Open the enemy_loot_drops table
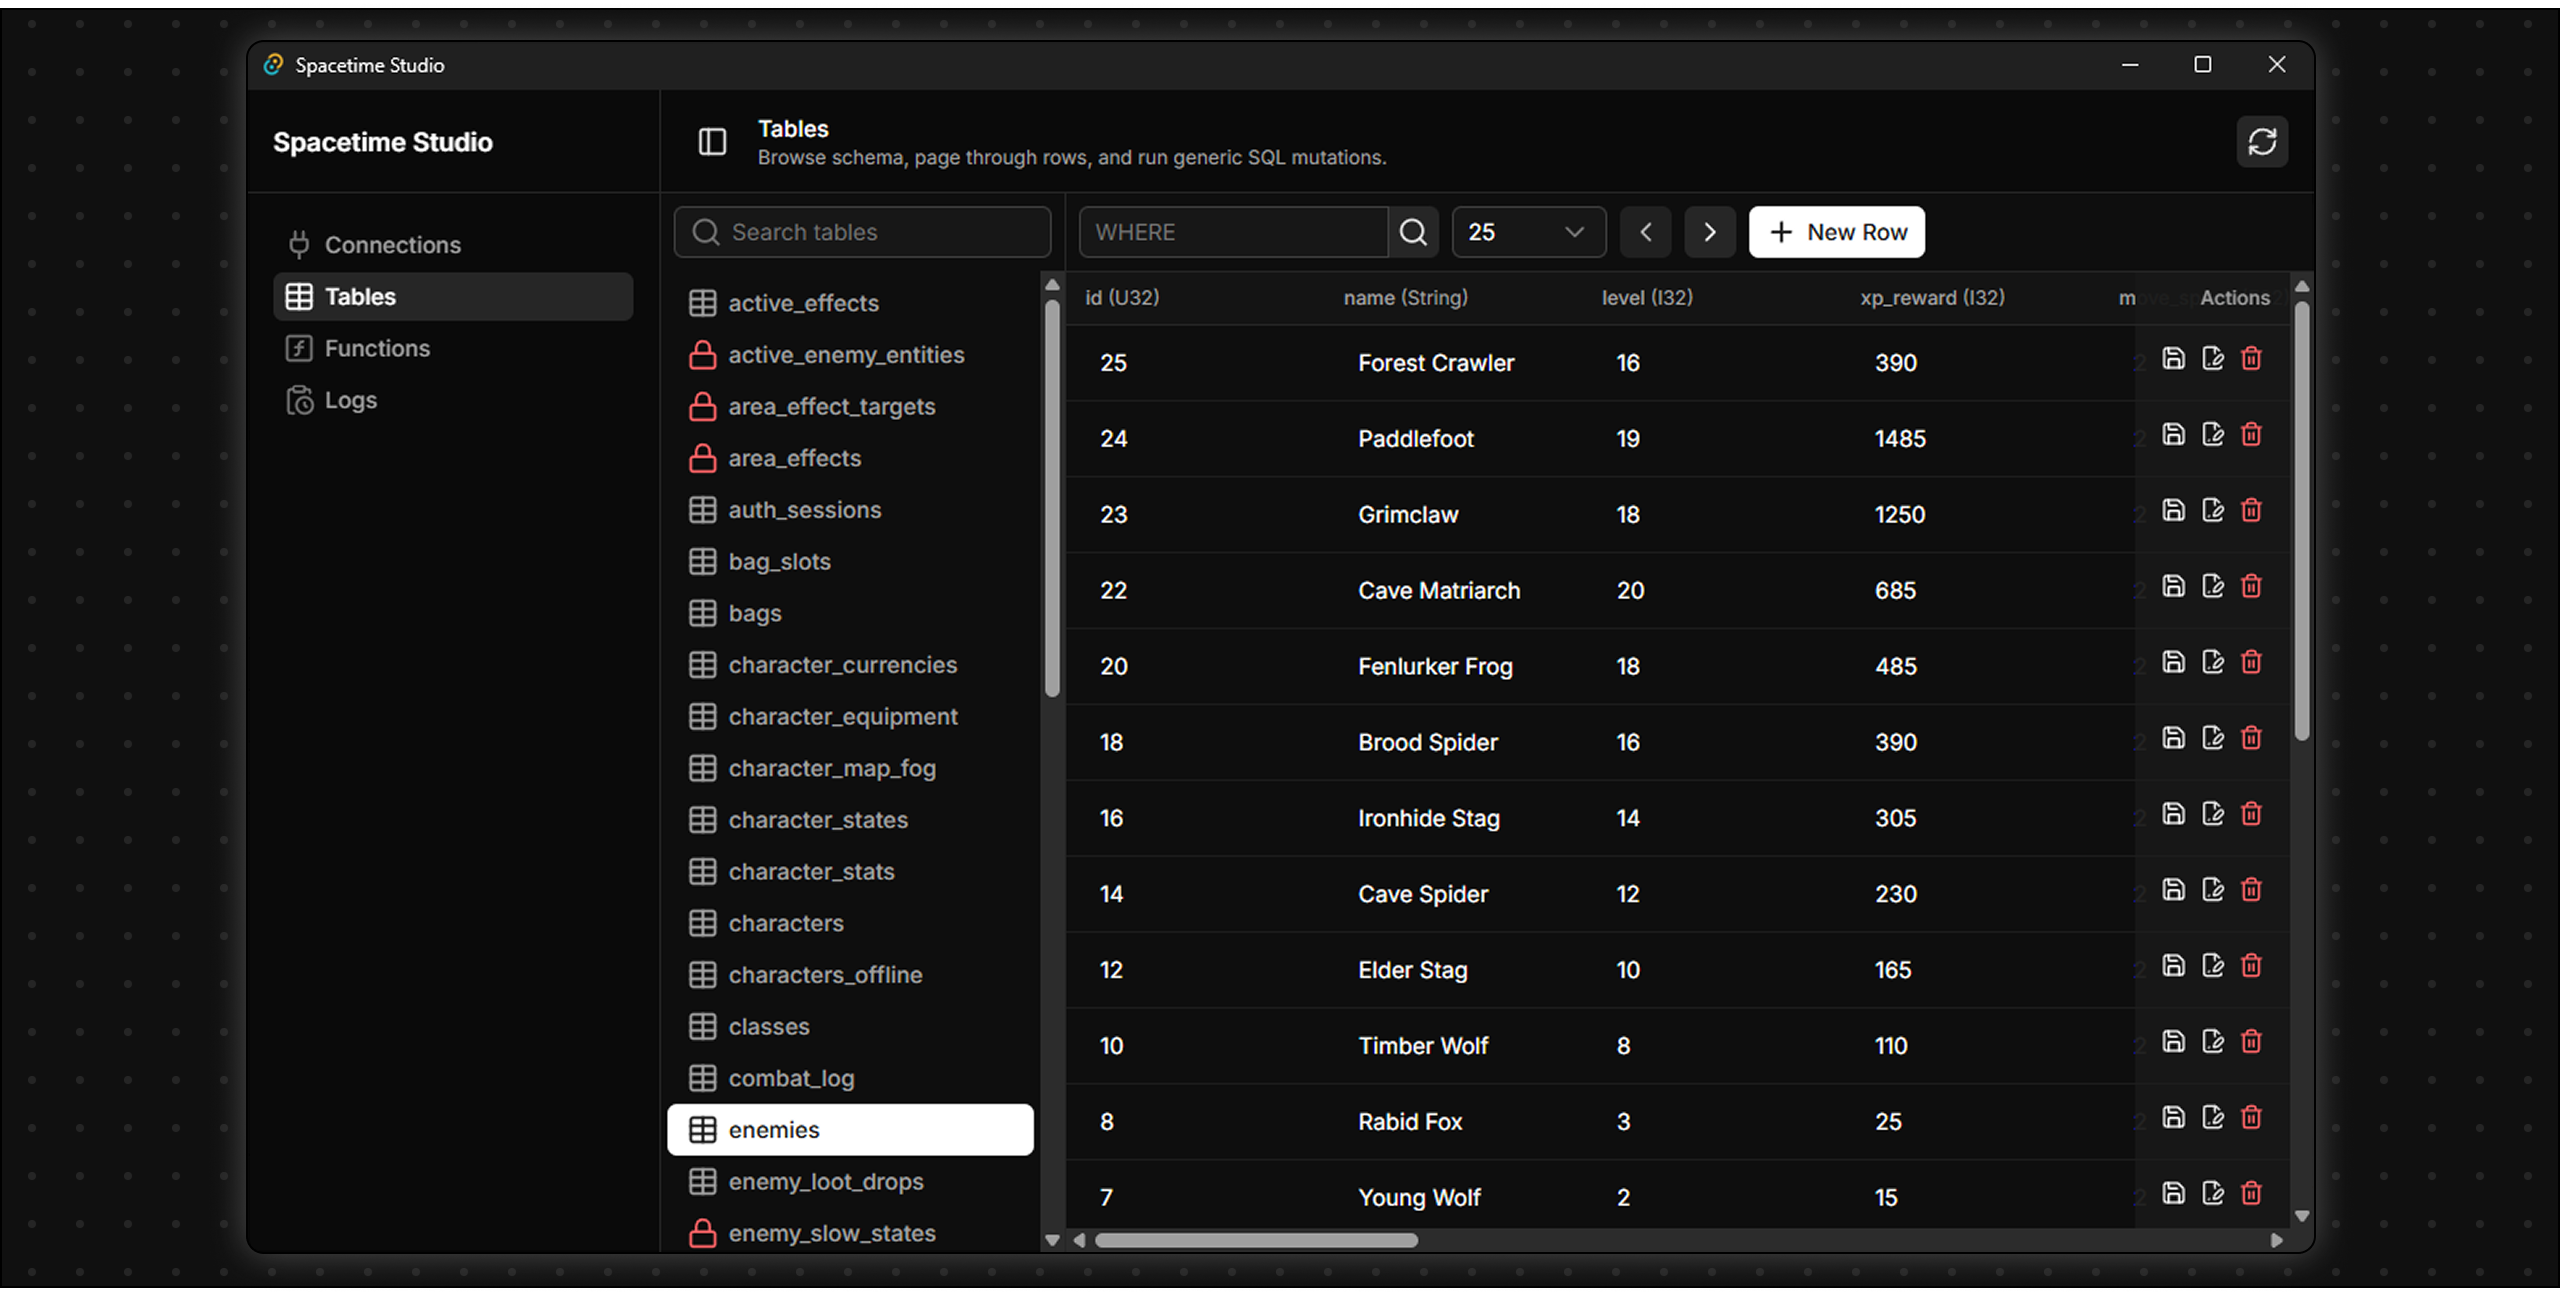This screenshot has height=1294, width=2560. coord(850,1182)
